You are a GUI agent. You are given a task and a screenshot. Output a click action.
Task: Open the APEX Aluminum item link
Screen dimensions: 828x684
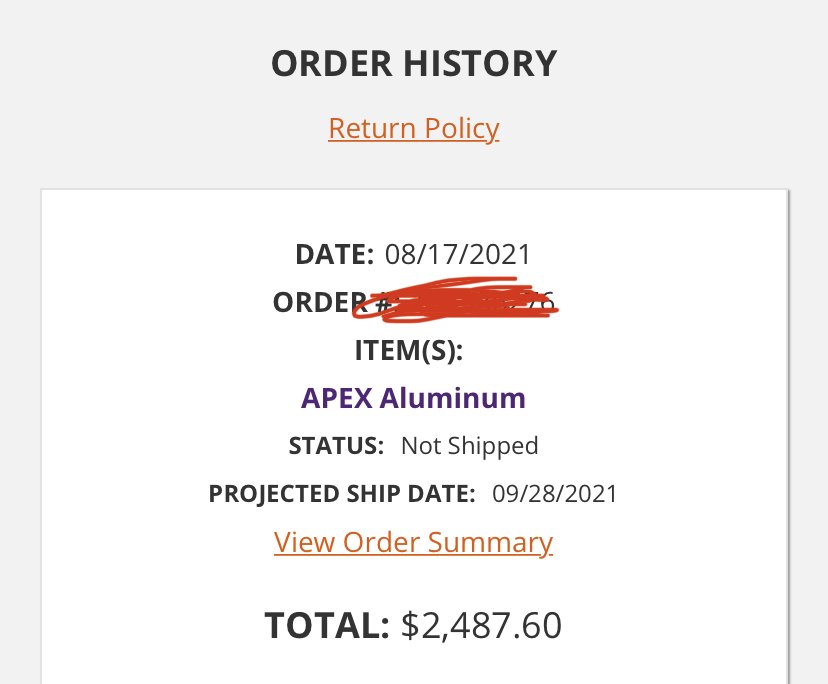coord(413,398)
